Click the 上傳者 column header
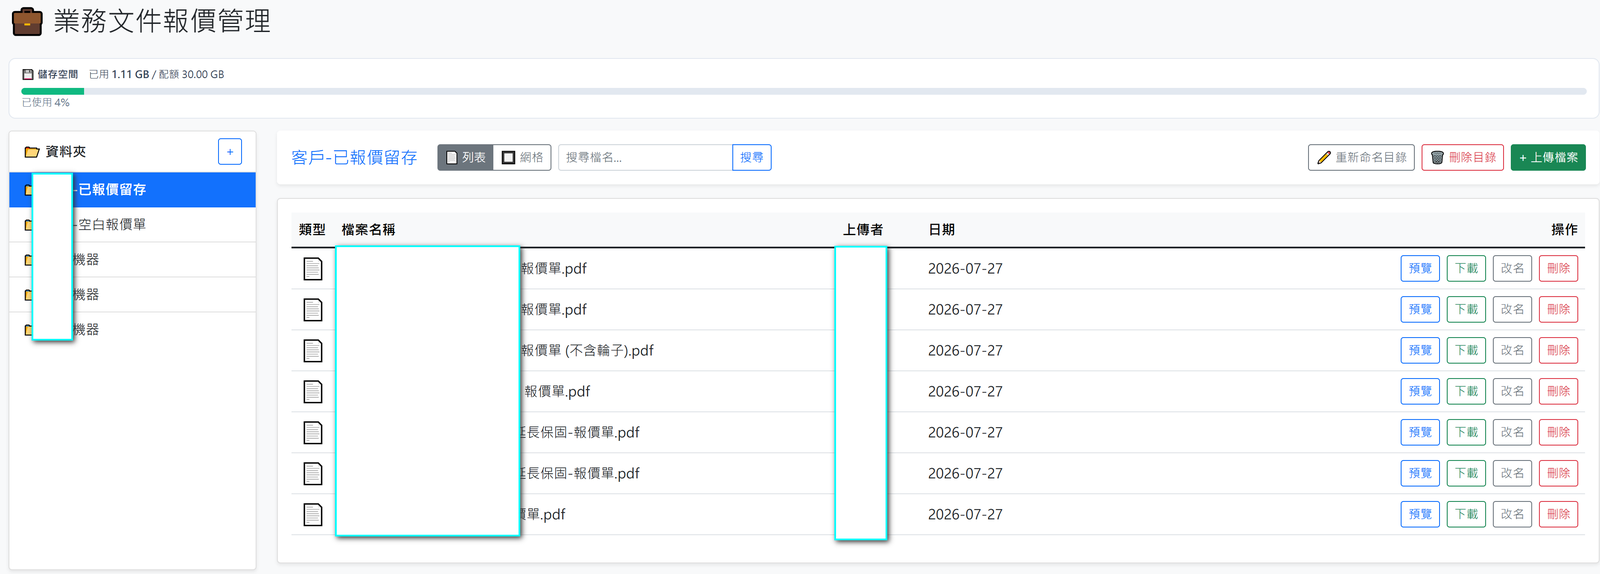 tap(863, 230)
